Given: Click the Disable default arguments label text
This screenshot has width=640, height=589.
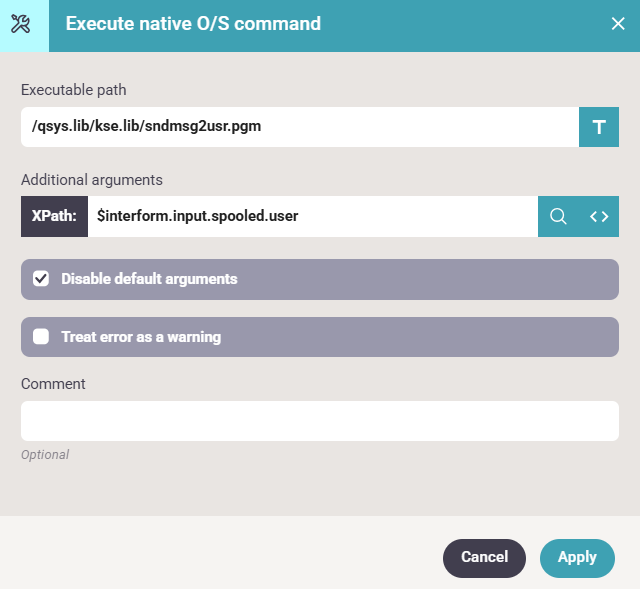Looking at the screenshot, I should tap(149, 279).
